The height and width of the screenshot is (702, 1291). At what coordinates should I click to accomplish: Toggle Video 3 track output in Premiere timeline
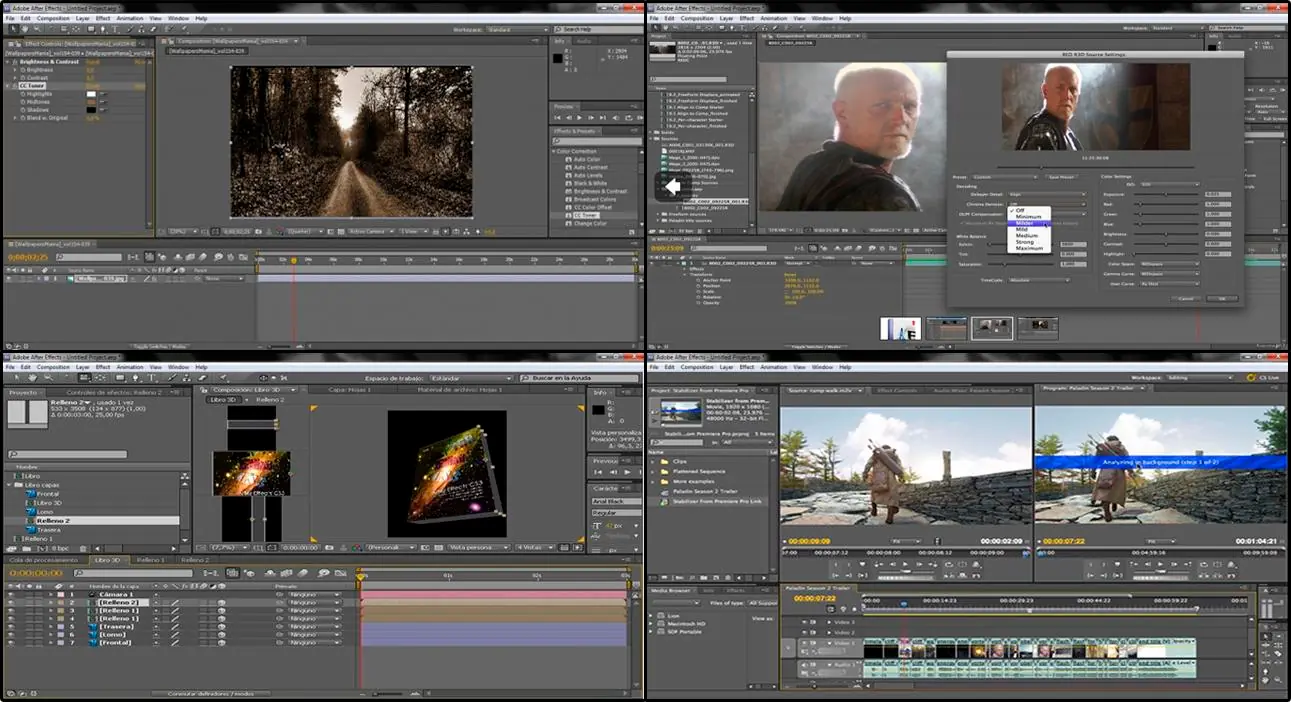804,622
